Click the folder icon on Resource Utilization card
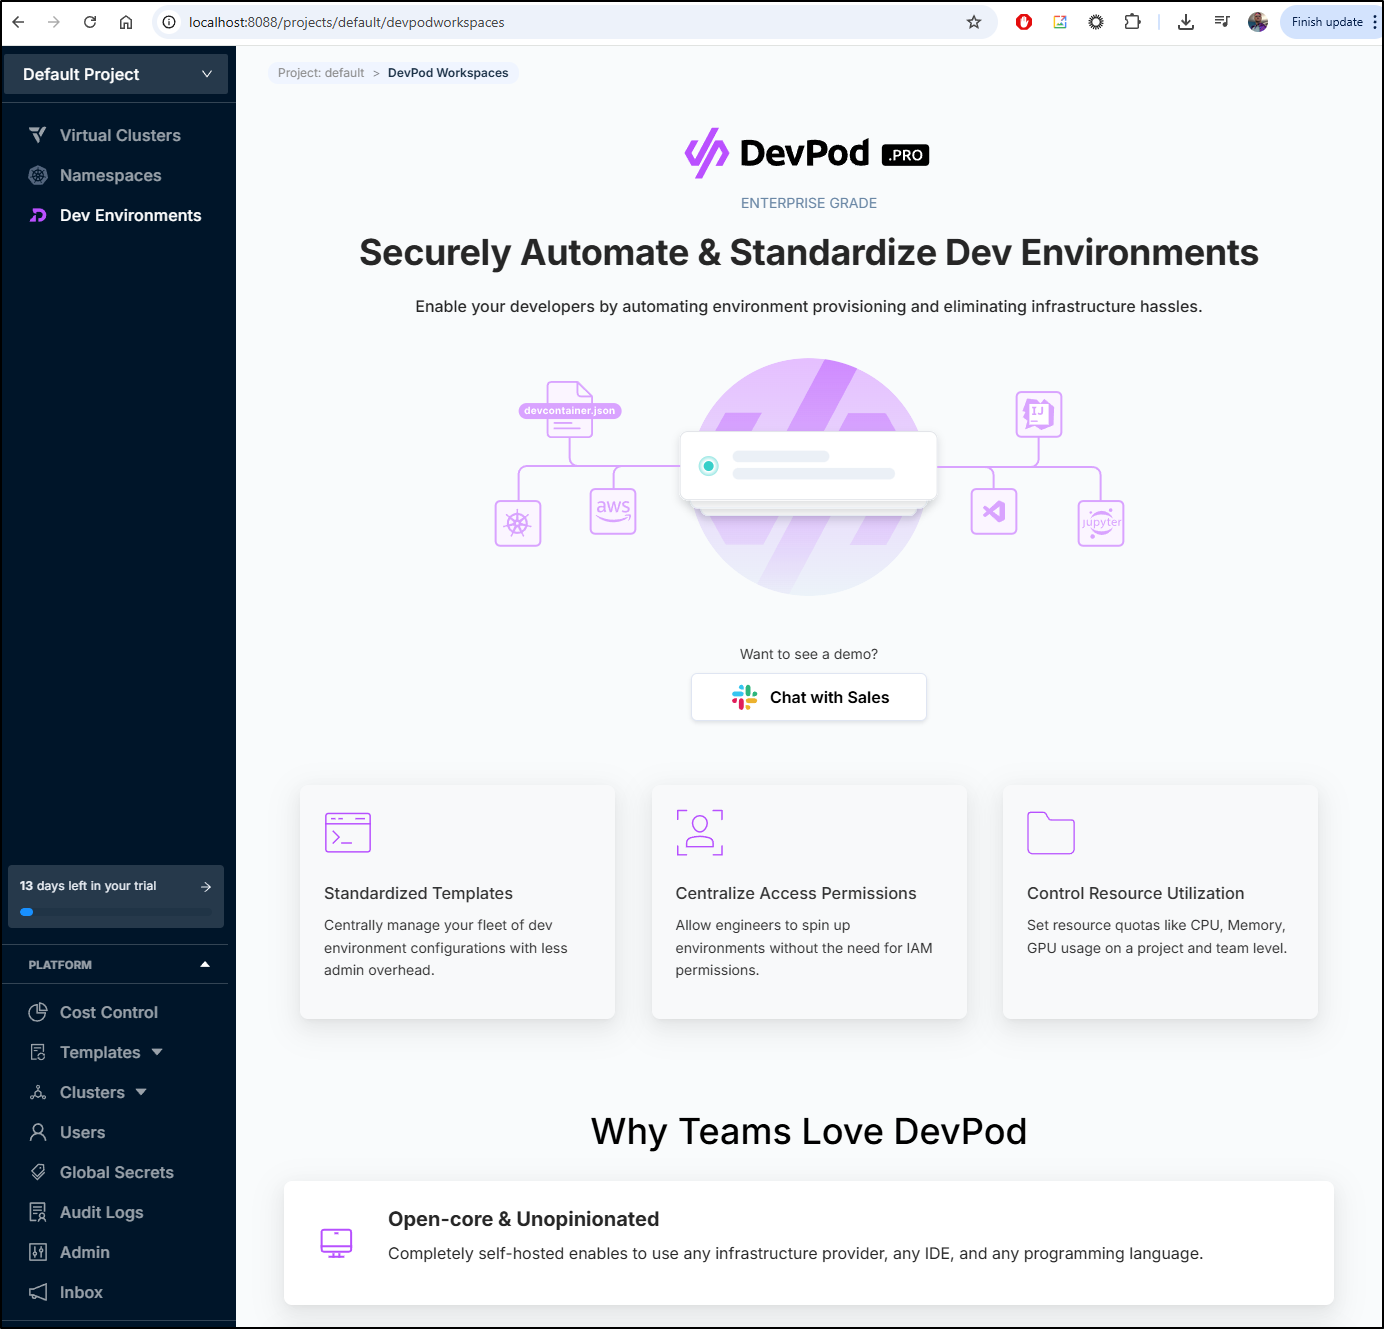1384x1329 pixels. click(1051, 833)
